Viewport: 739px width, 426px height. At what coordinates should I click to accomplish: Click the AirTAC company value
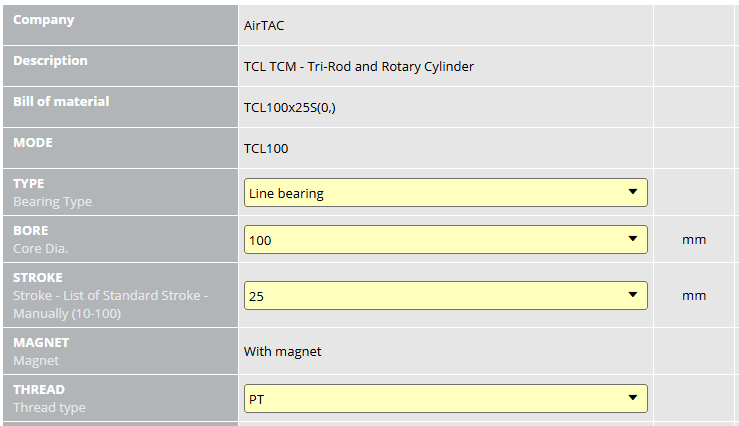264,25
